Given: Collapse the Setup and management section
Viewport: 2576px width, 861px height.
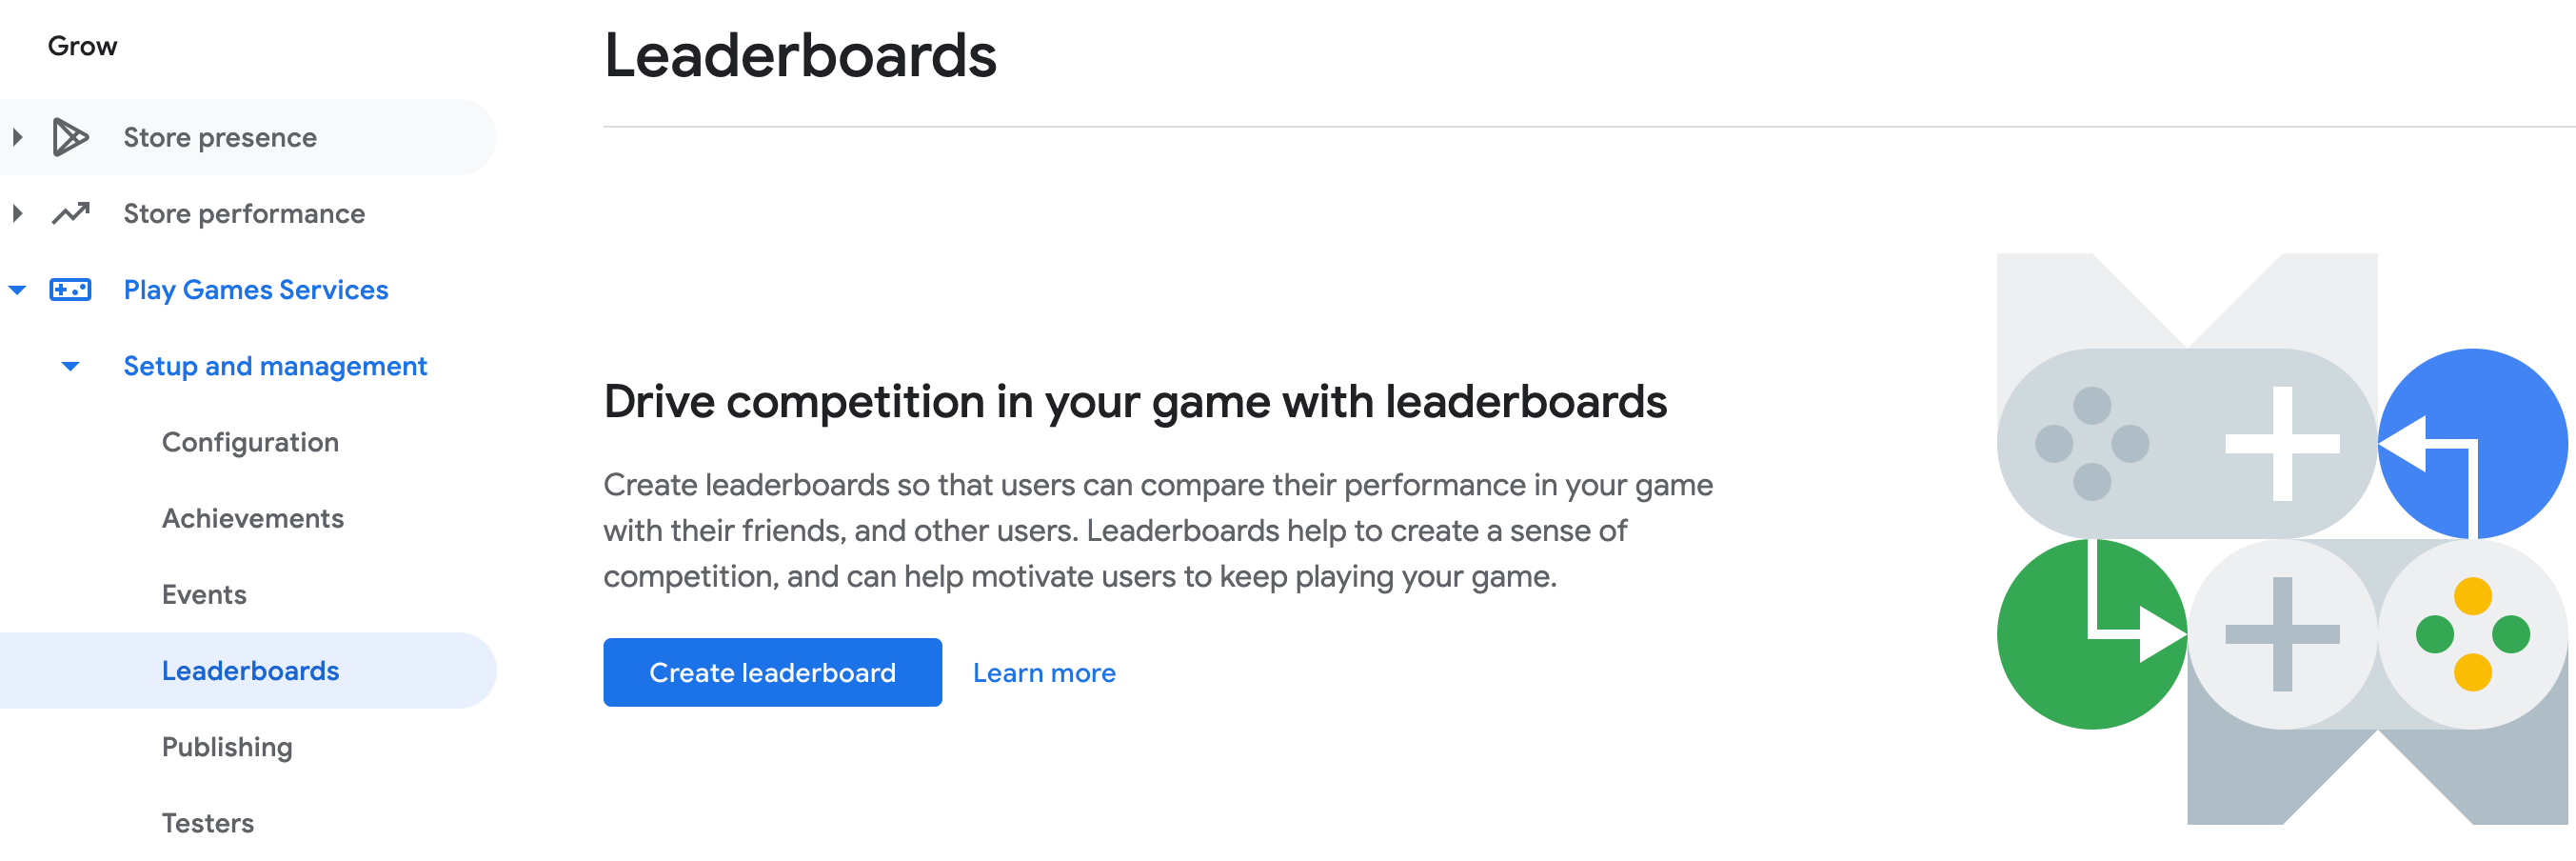Looking at the screenshot, I should (70, 367).
